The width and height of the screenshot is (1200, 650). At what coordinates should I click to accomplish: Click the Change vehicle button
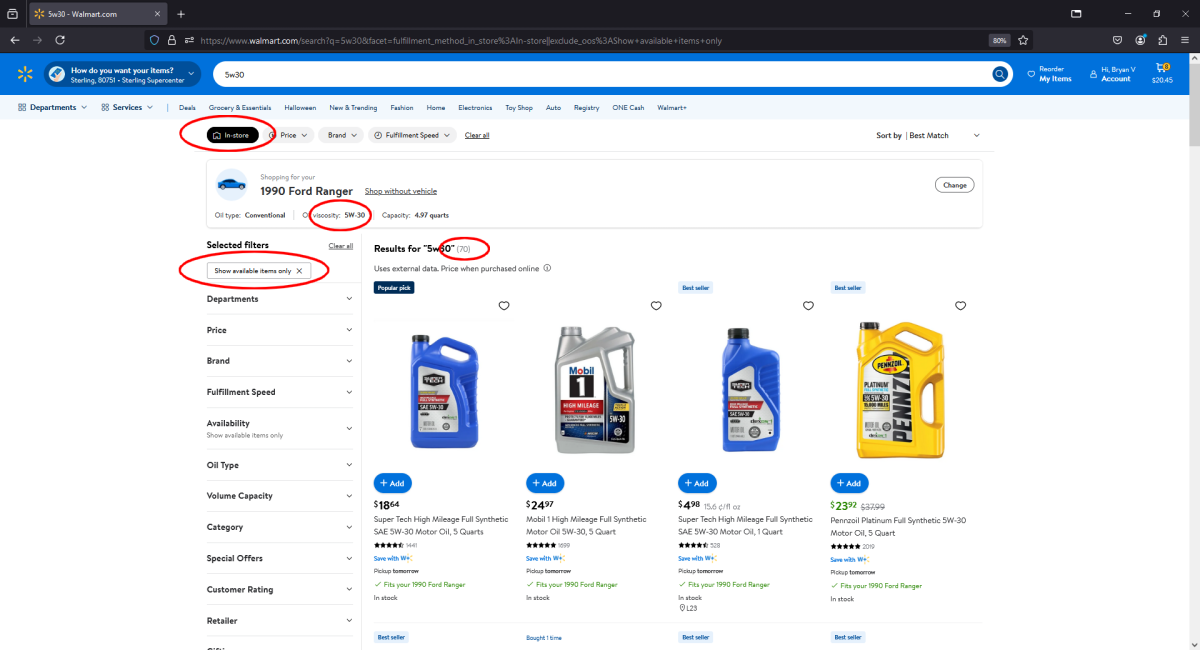(x=954, y=185)
